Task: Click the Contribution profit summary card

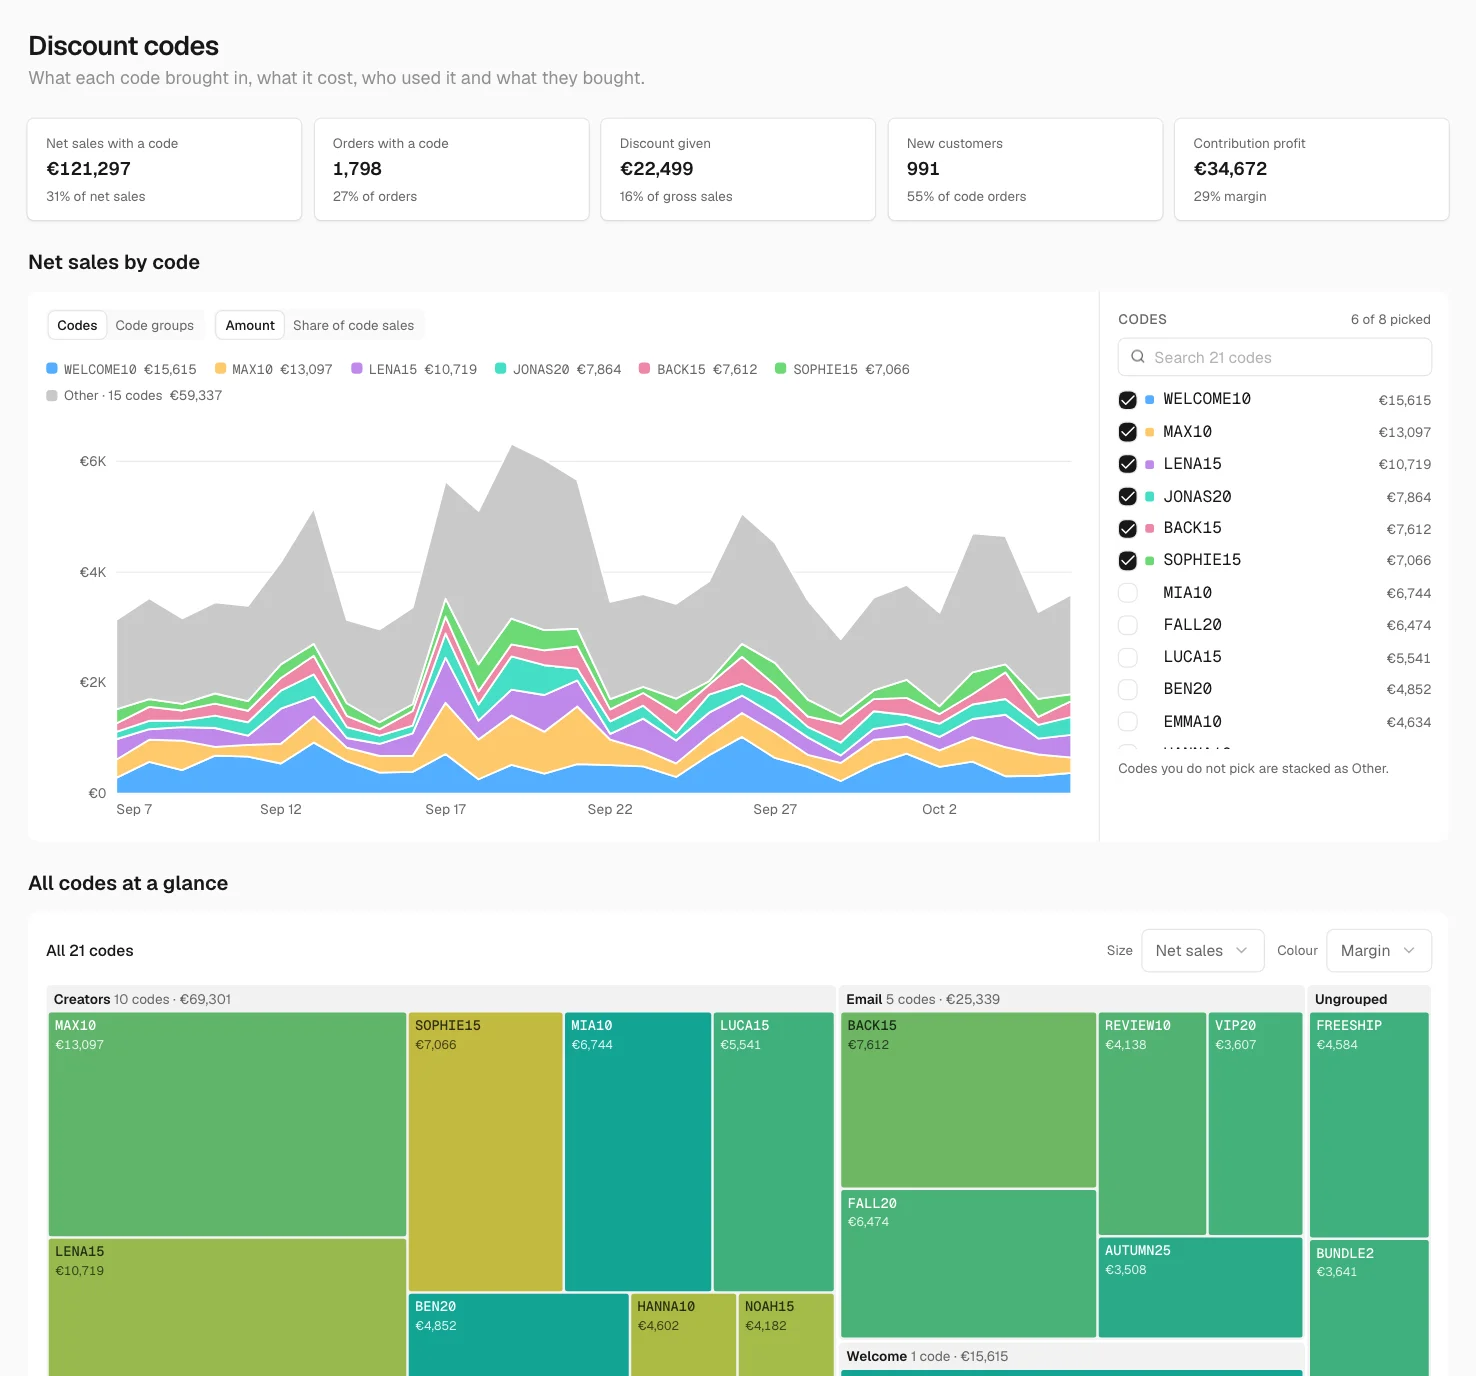Action: [x=1312, y=169]
